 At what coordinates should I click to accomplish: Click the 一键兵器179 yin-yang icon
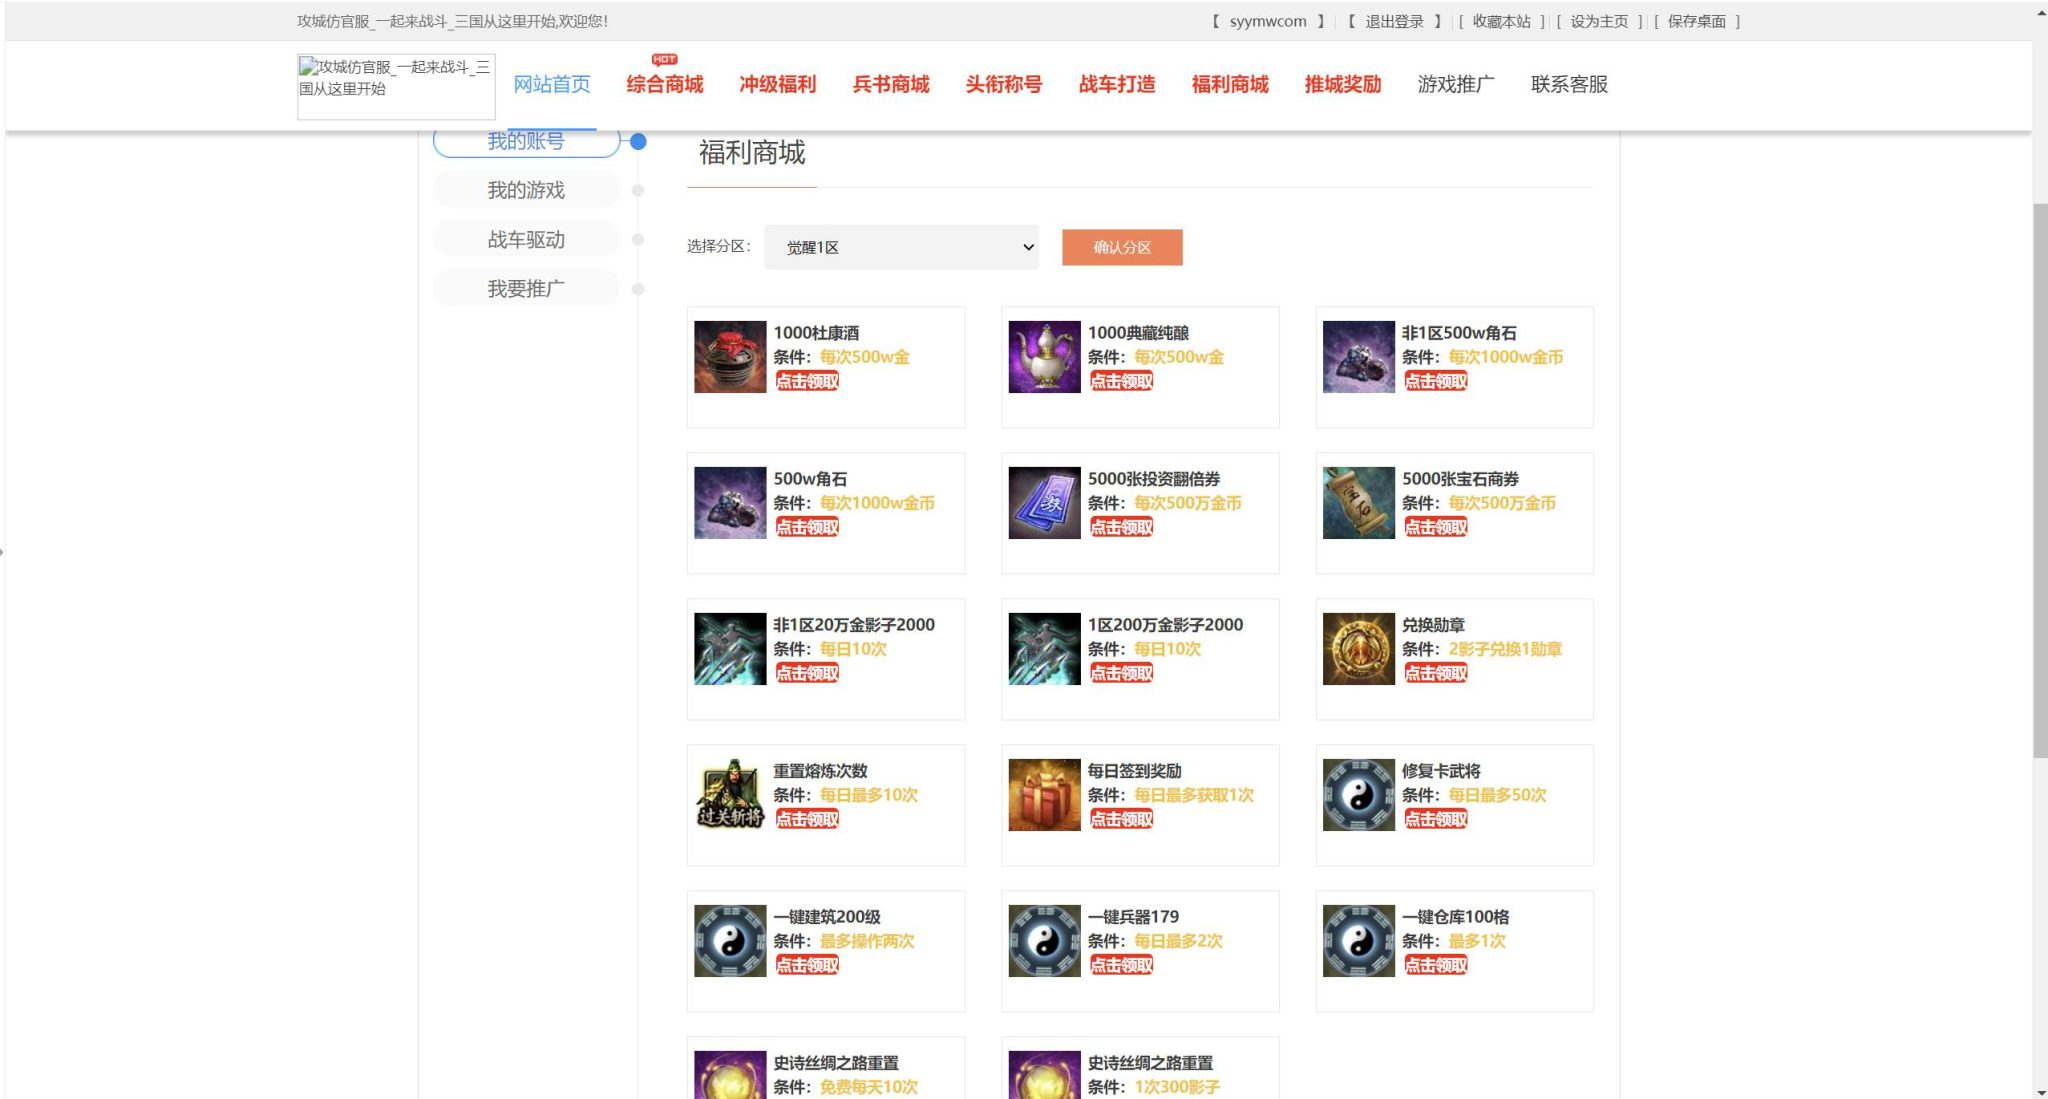point(1044,941)
